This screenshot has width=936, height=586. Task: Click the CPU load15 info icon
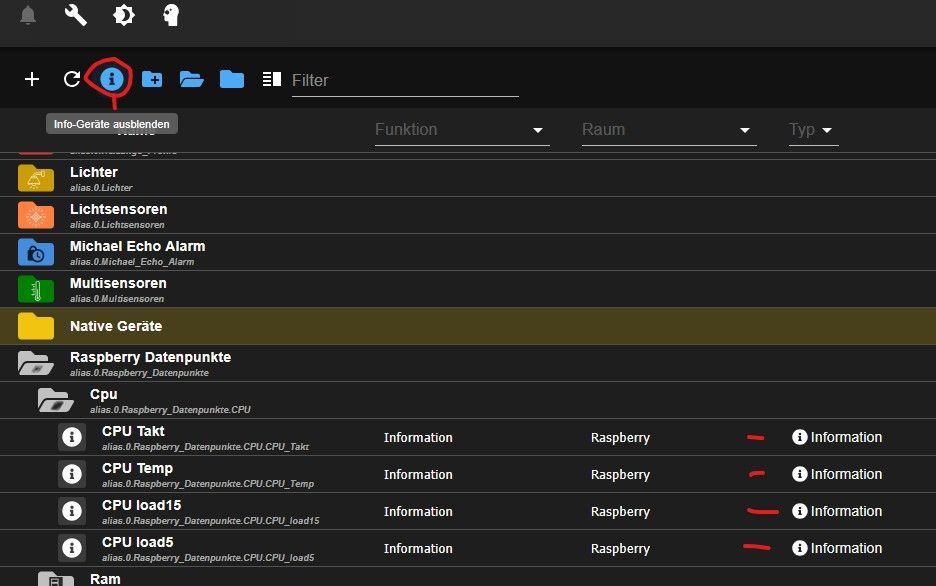[x=72, y=511]
